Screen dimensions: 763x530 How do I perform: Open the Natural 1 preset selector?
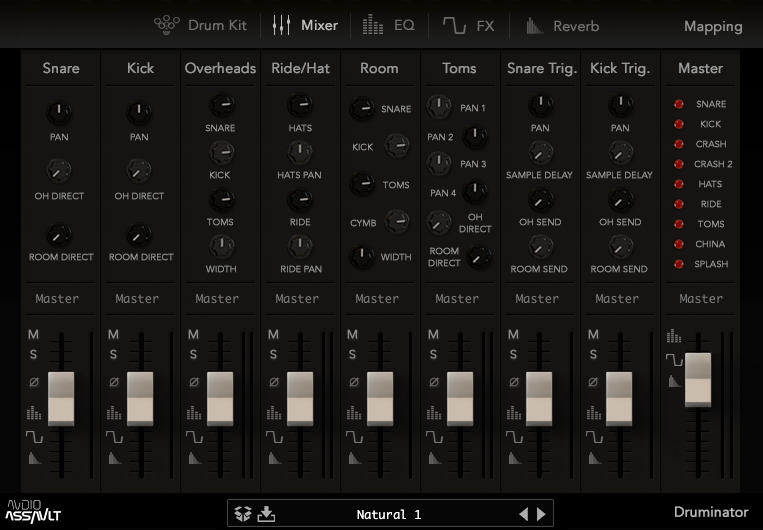pos(389,514)
